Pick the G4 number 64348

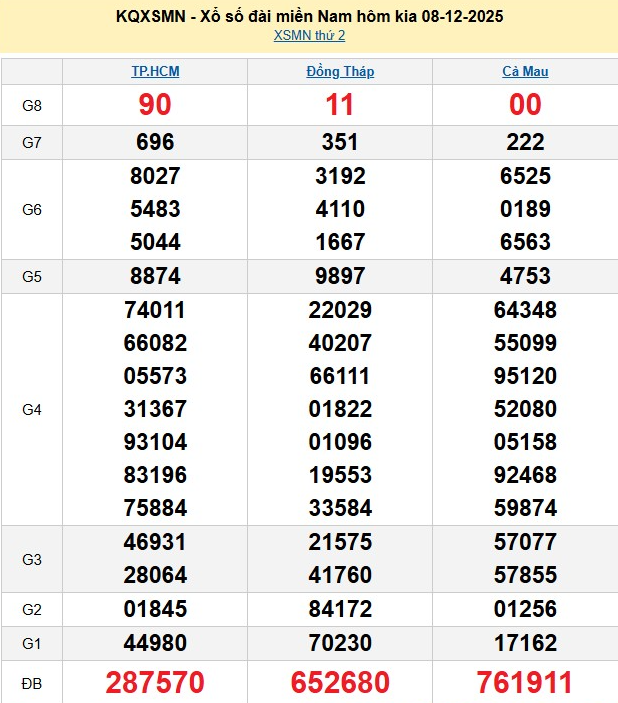525,310
